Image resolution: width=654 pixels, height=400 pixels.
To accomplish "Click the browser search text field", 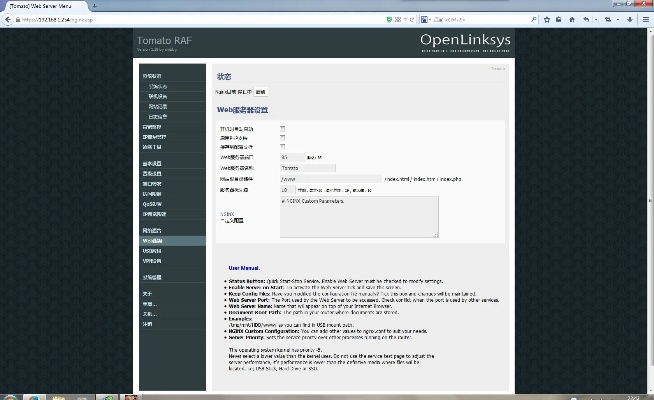I will coord(481,20).
